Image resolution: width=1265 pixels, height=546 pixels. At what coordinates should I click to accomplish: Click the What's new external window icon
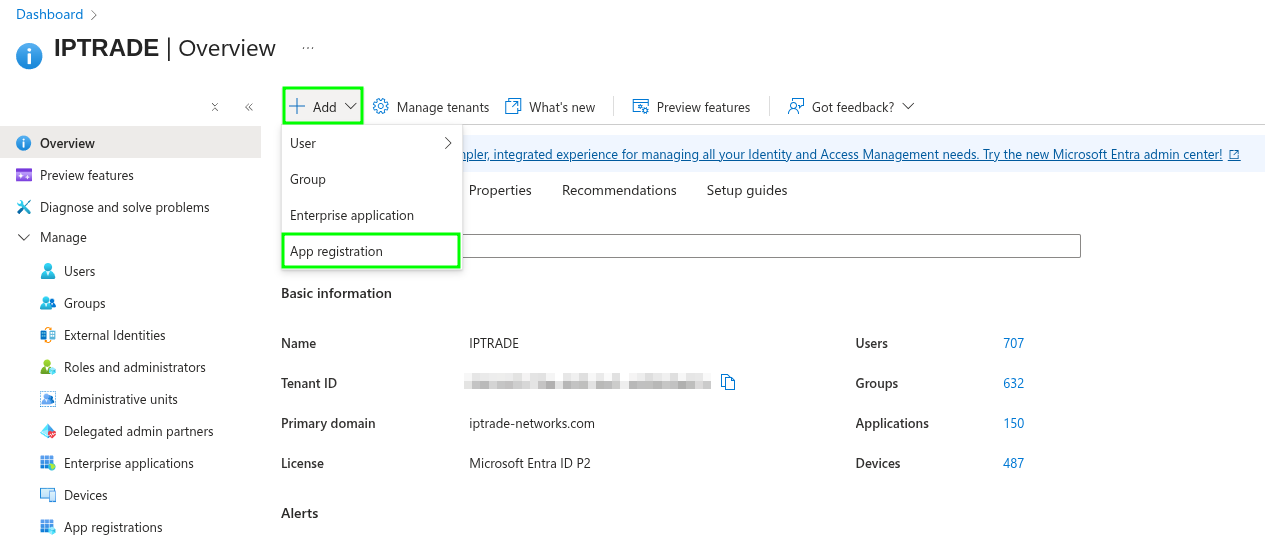click(513, 106)
